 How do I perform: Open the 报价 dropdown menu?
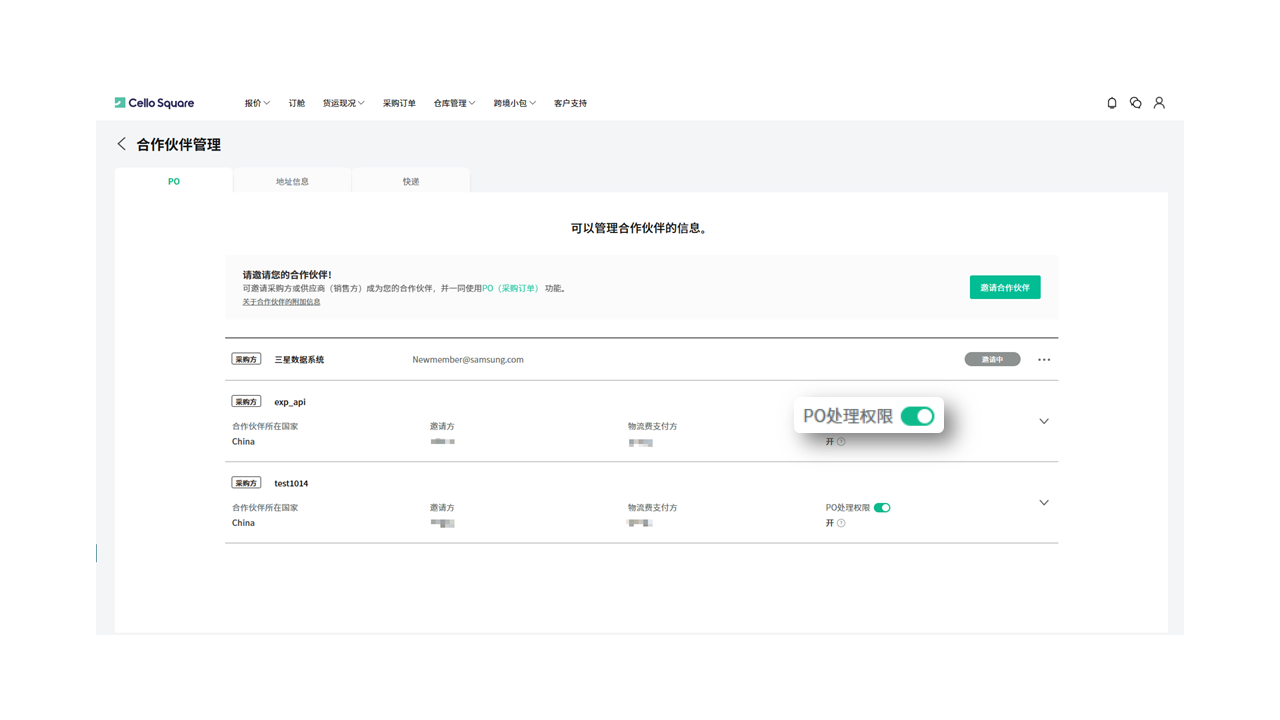[257, 103]
